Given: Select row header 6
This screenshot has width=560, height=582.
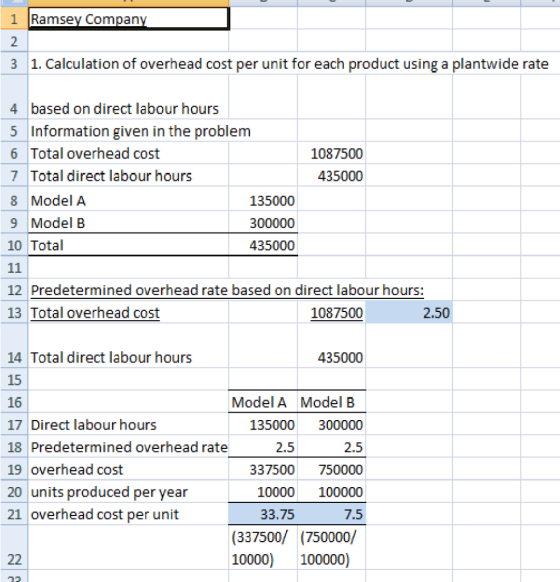Looking at the screenshot, I should (14, 153).
